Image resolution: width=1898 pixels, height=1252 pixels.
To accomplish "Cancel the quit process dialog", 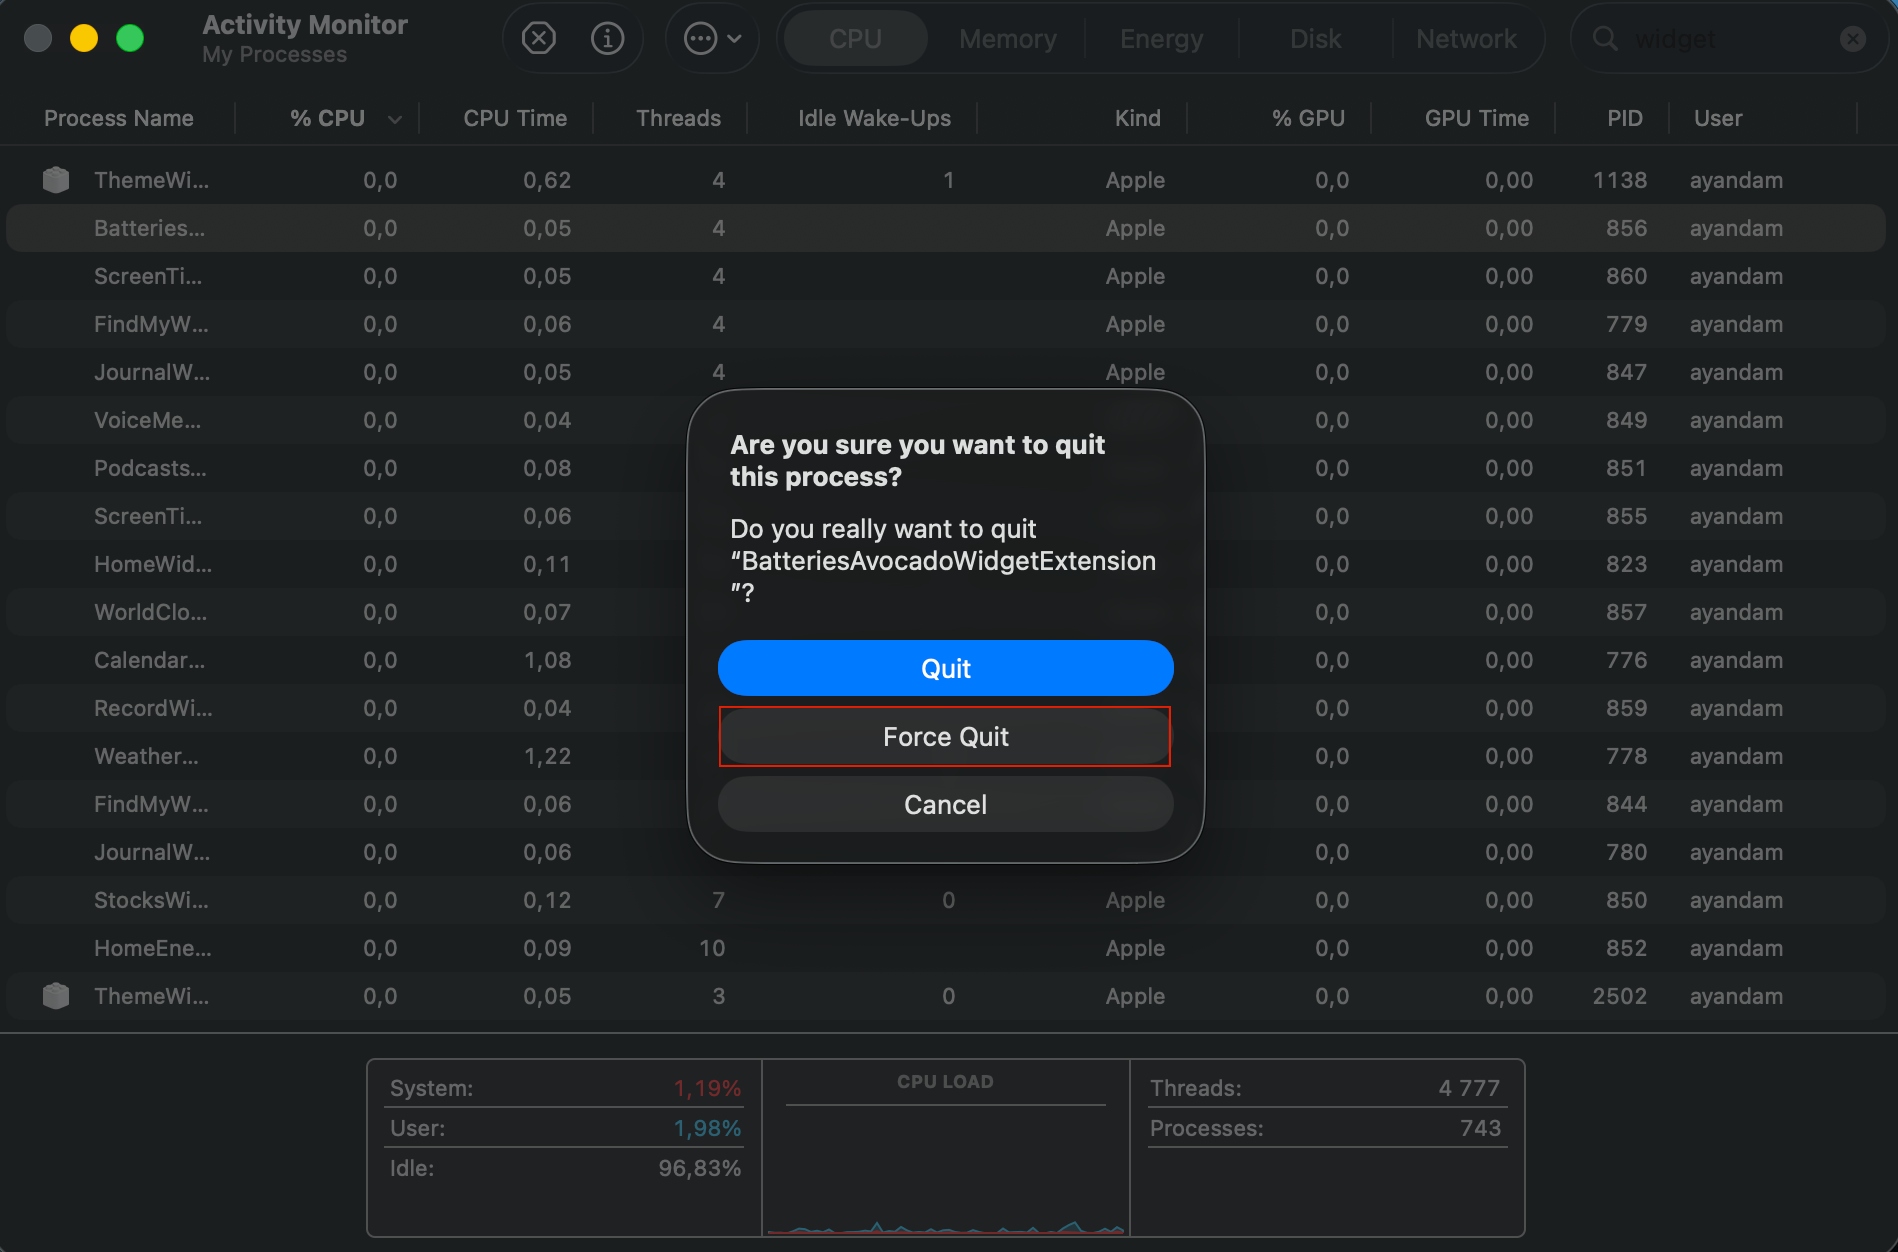I will [945, 805].
